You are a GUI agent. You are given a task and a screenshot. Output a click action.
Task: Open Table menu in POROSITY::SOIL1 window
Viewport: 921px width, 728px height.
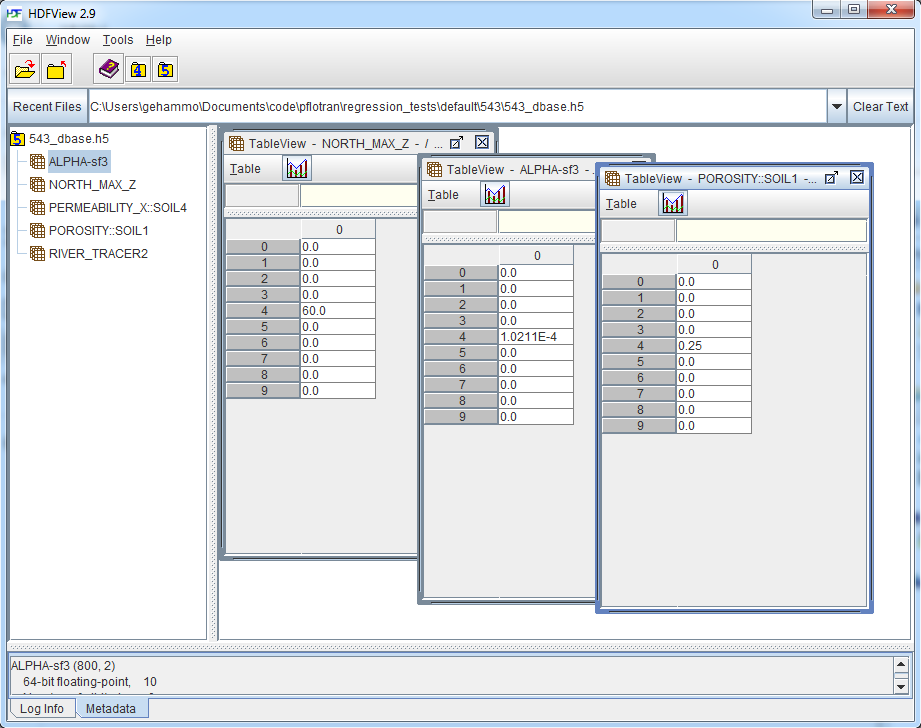click(621, 204)
